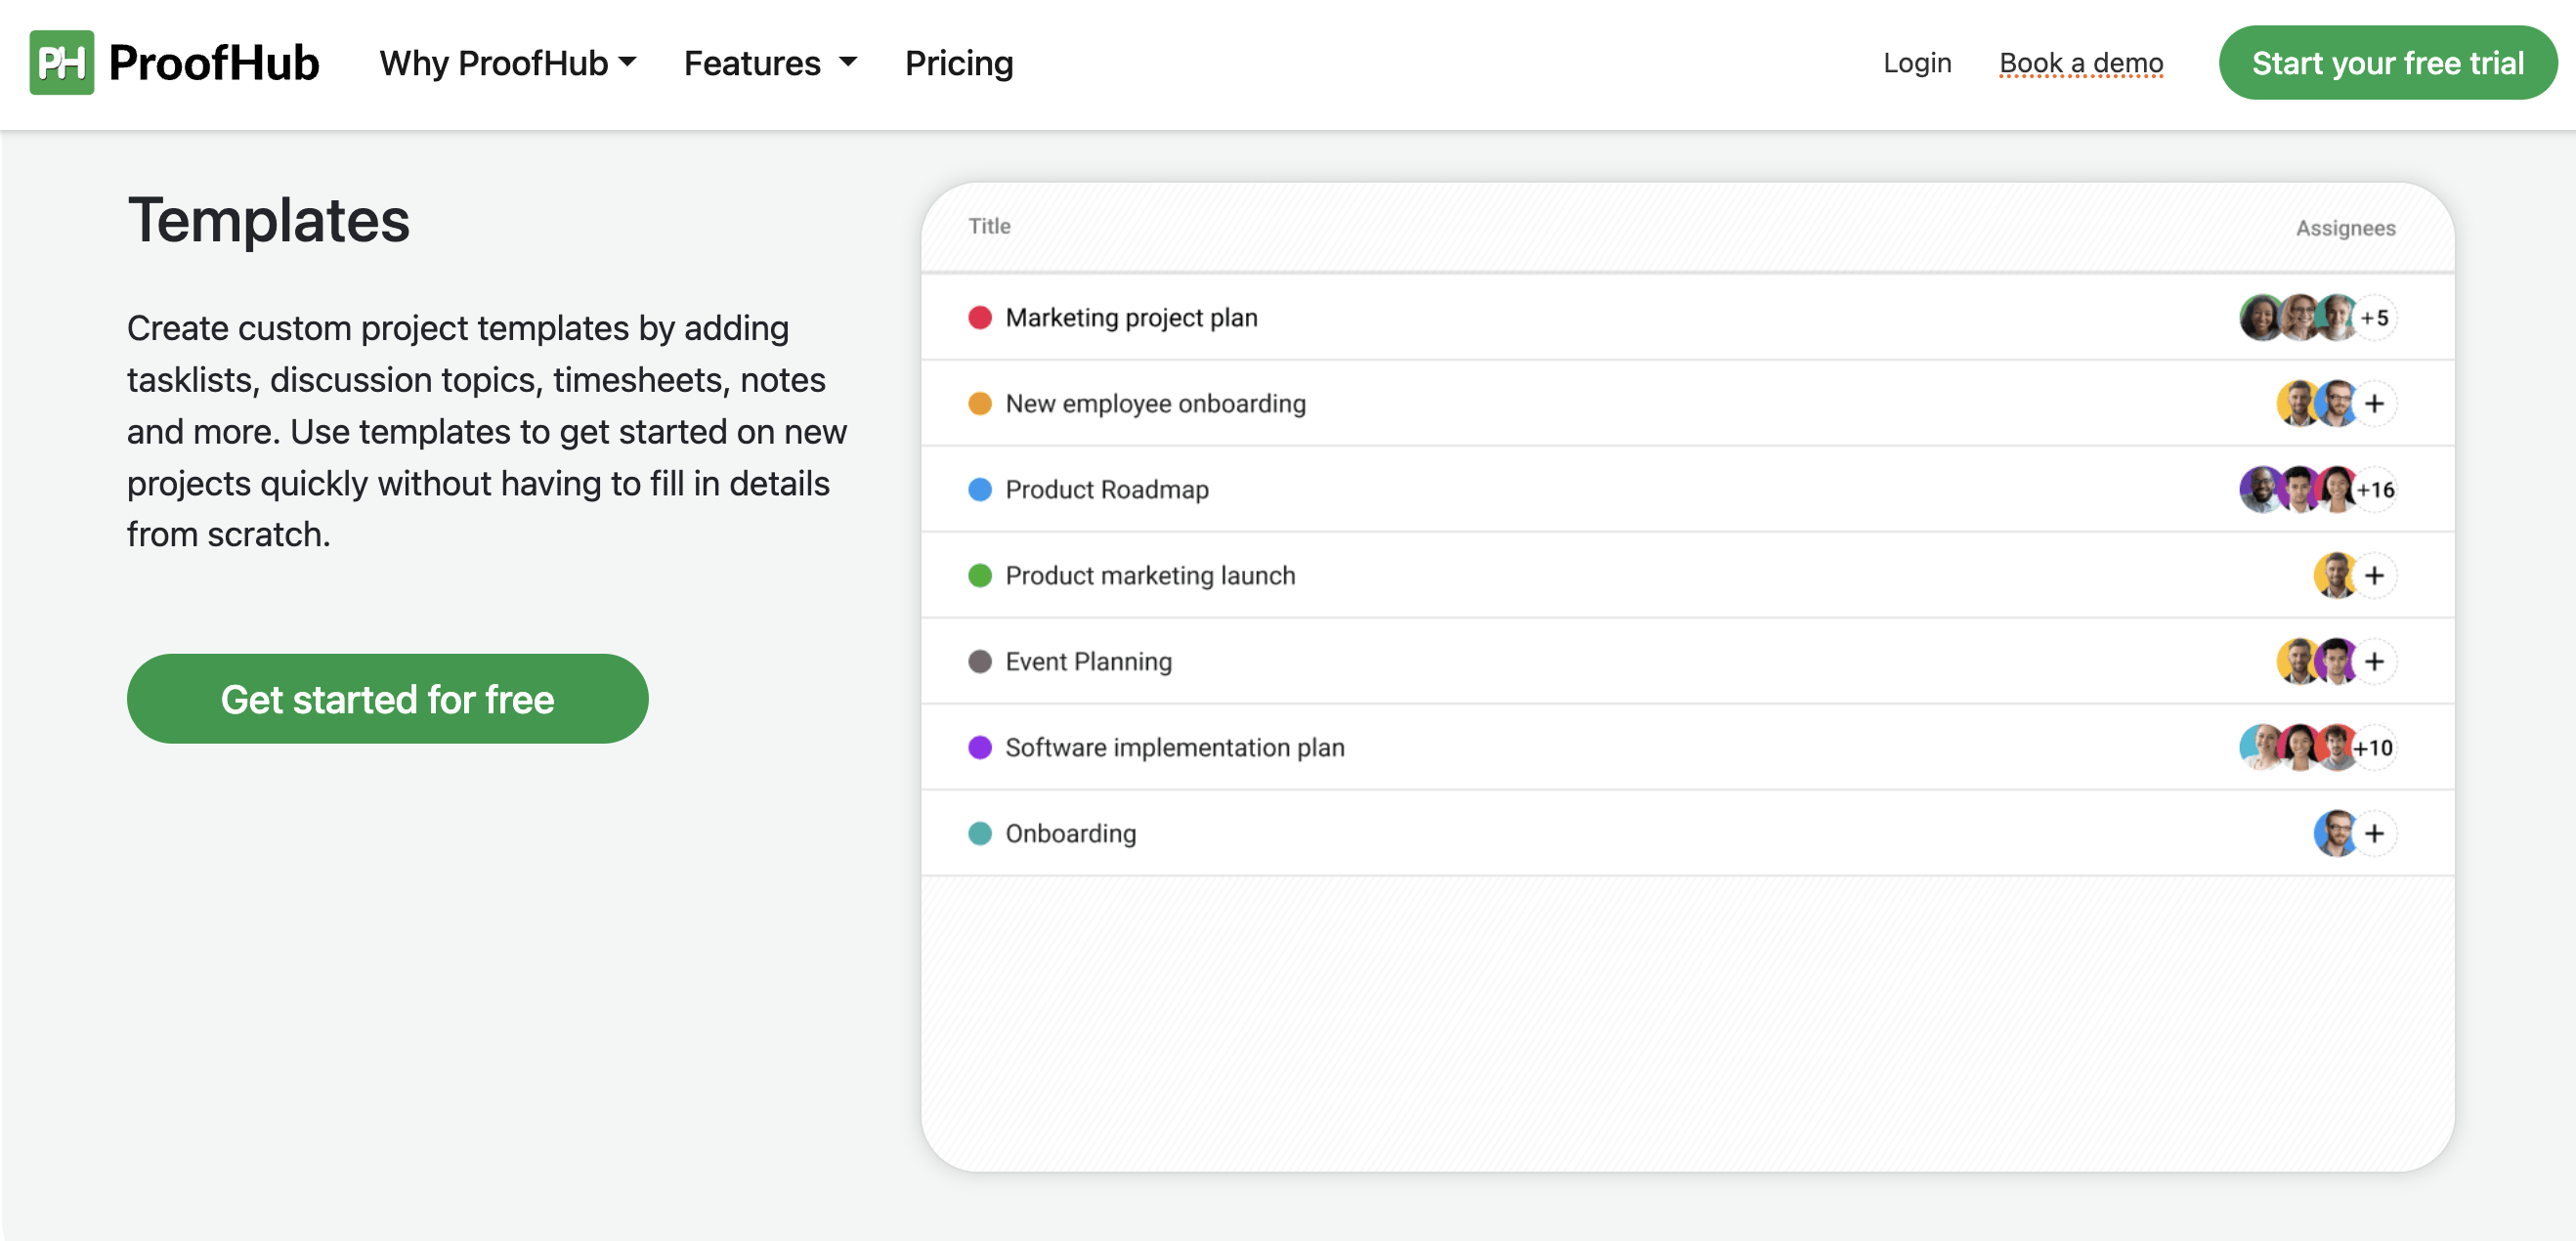This screenshot has width=2576, height=1241.
Task: Open the ProofHub wordmark home link
Action: 214,63
